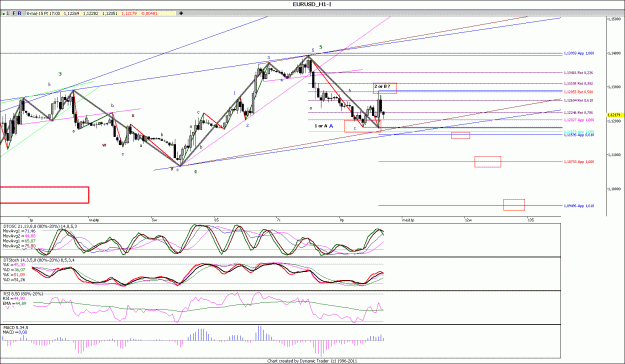Click the black diamond crosshair icon

click(181, 13)
